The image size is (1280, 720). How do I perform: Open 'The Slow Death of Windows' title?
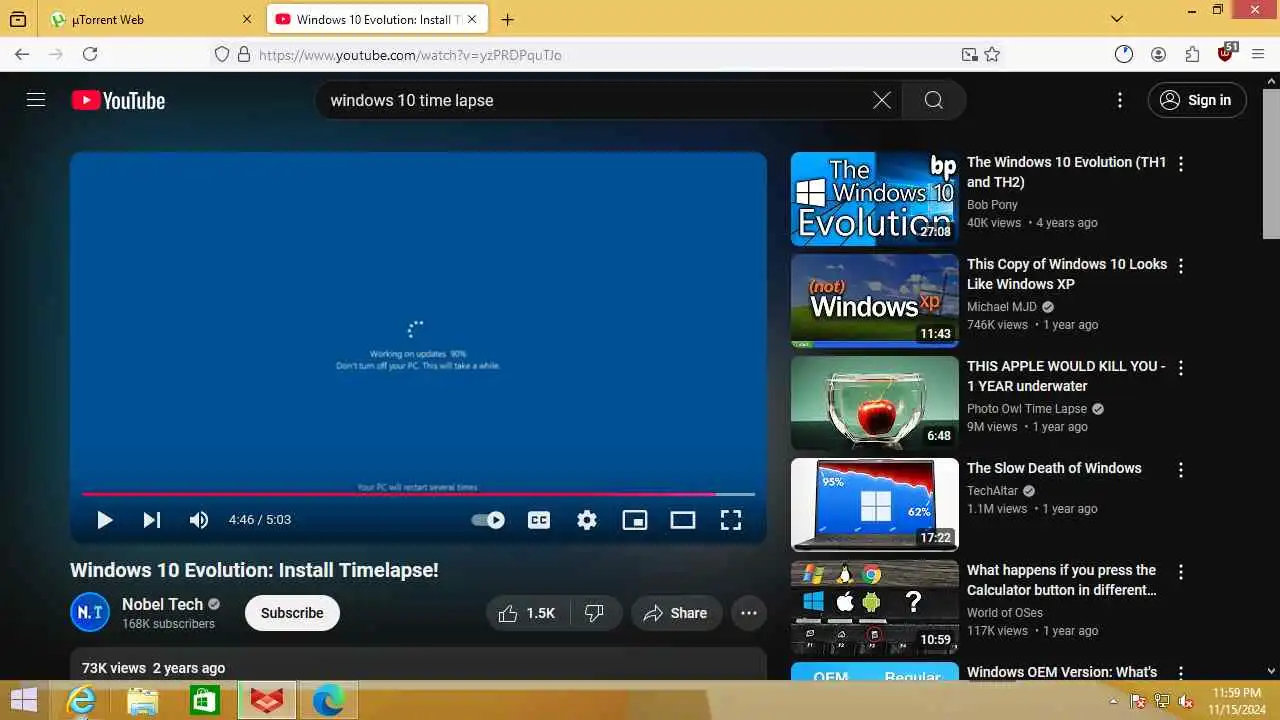tap(1054, 468)
